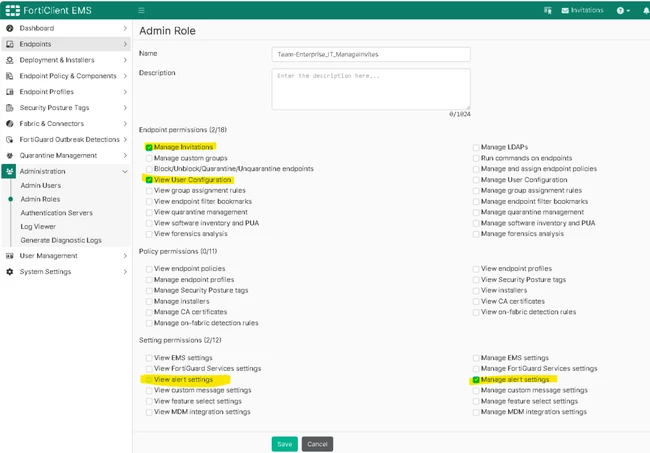Click the System Settings gear icon
Image resolution: width=650 pixels, height=453 pixels.
10,271
